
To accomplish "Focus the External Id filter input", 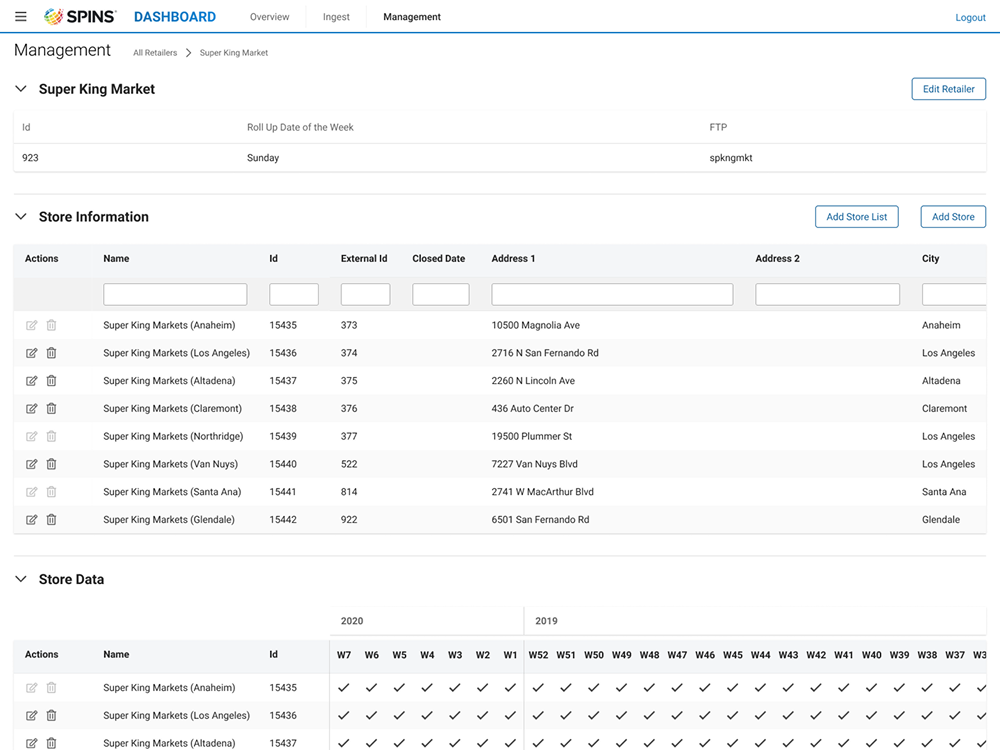I will pyautogui.click(x=365, y=295).
